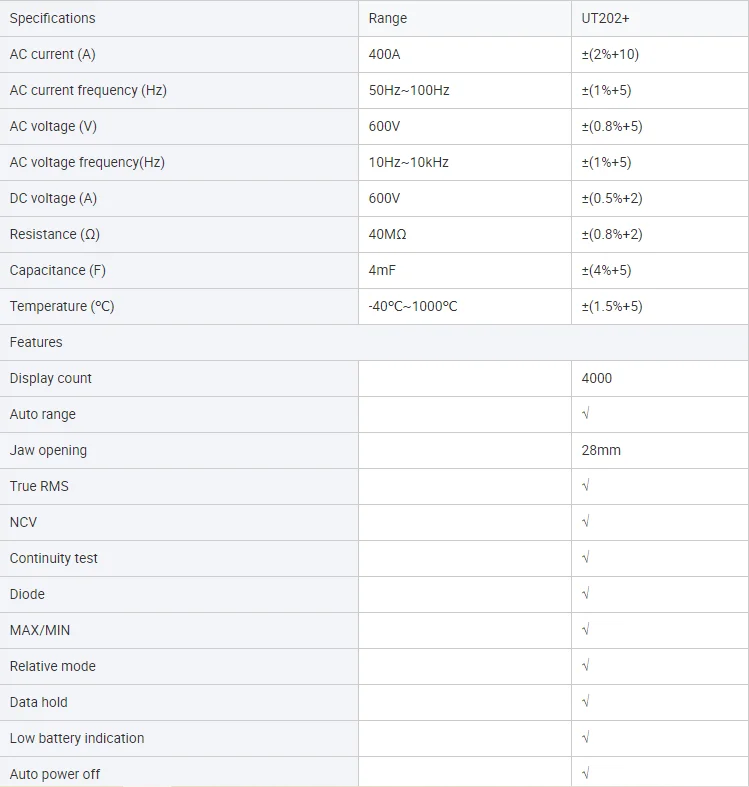749x787 pixels.
Task: Select the 50Hz~100Hz range cell
Action: pos(409,90)
